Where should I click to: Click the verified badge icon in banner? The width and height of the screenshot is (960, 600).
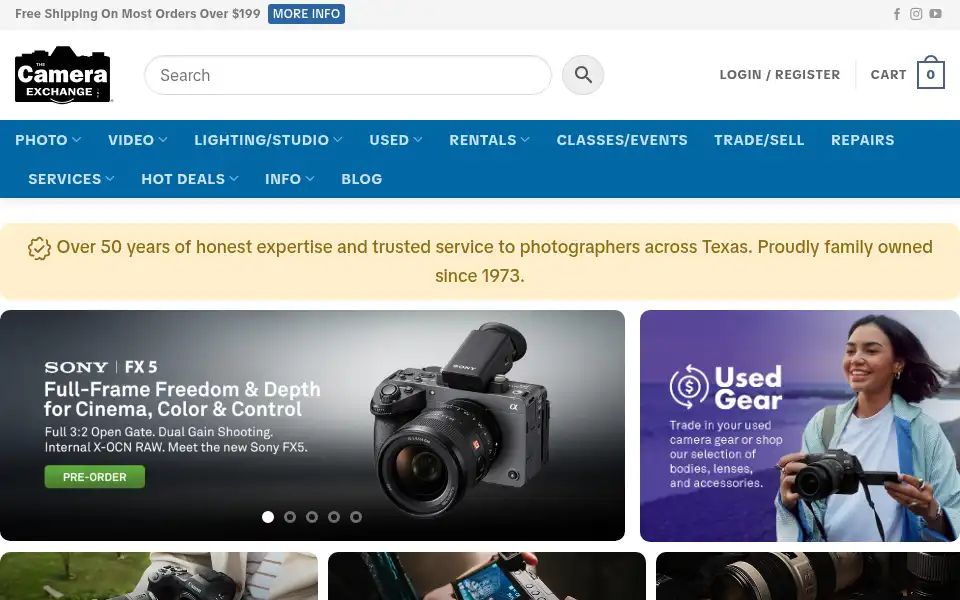[39, 249]
